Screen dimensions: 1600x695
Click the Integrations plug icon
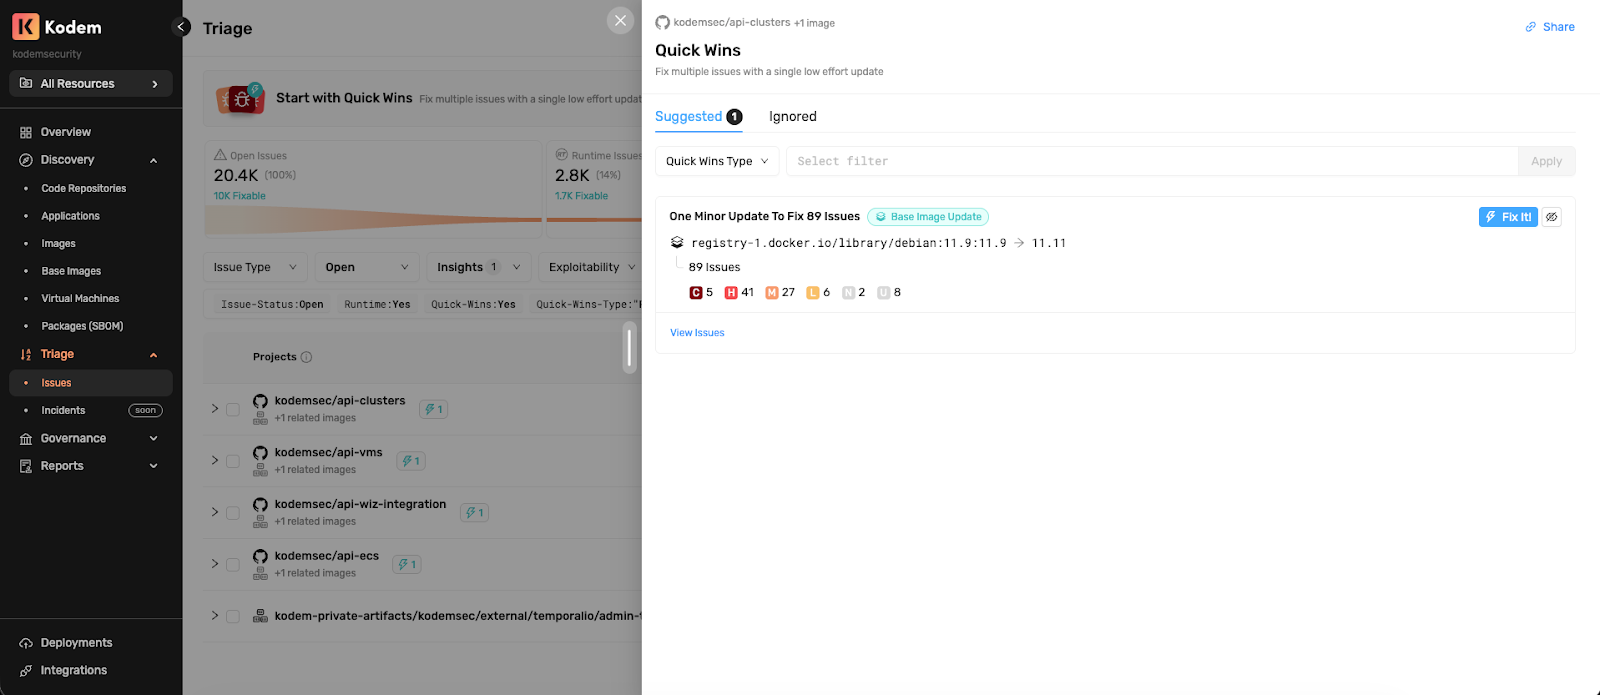(x=26, y=671)
